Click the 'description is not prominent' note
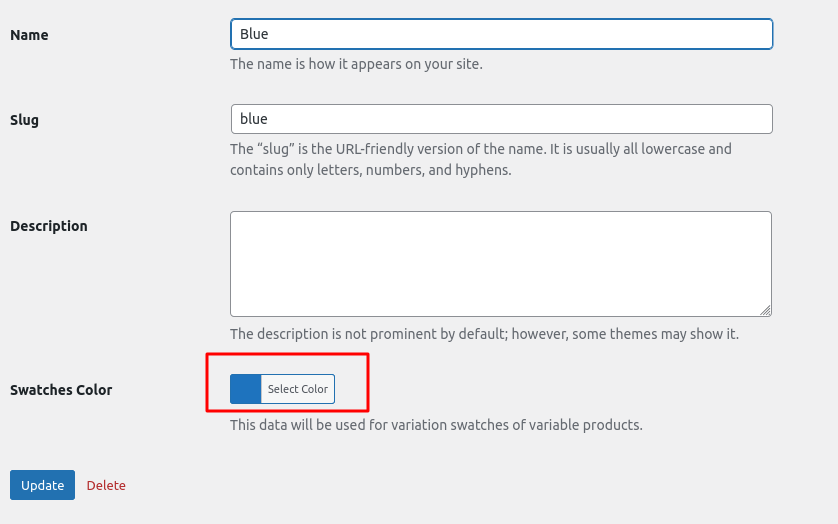The width and height of the screenshot is (838, 524). point(484,334)
